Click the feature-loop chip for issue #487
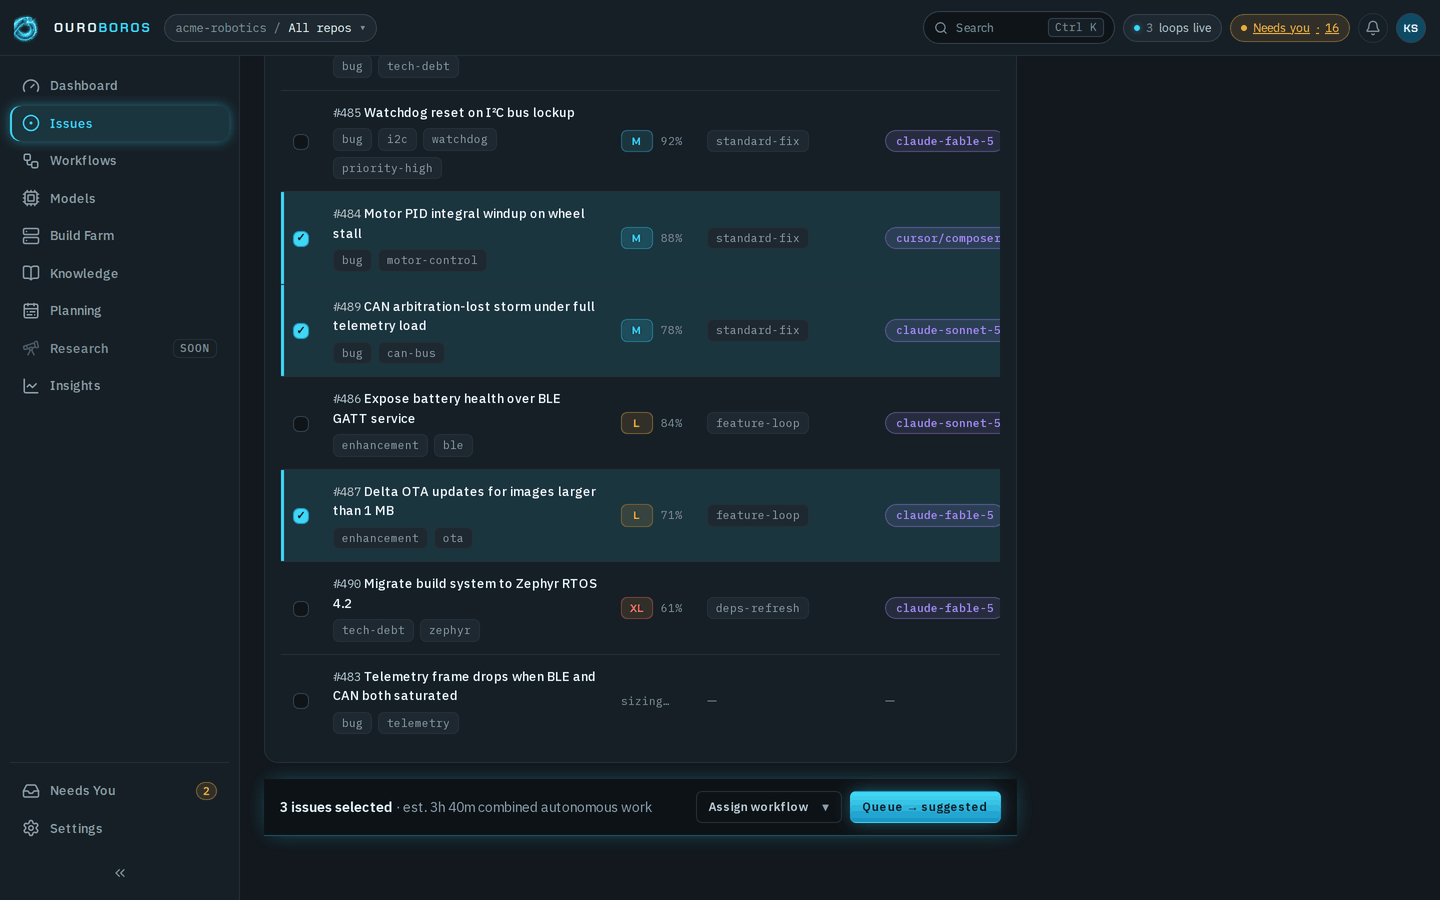Image resolution: width=1440 pixels, height=900 pixels. click(758, 515)
